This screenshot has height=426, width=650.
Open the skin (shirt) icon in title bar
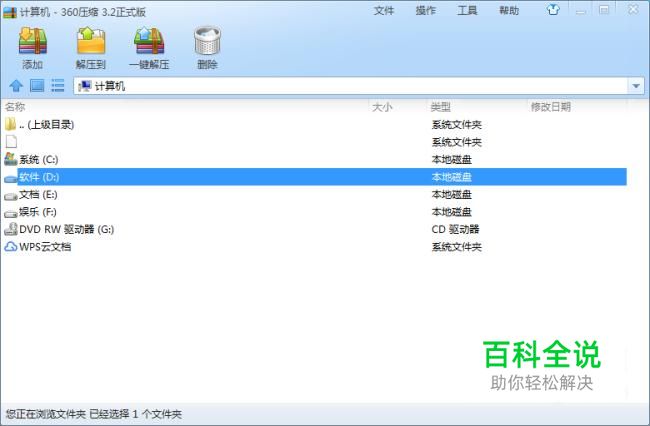553,10
